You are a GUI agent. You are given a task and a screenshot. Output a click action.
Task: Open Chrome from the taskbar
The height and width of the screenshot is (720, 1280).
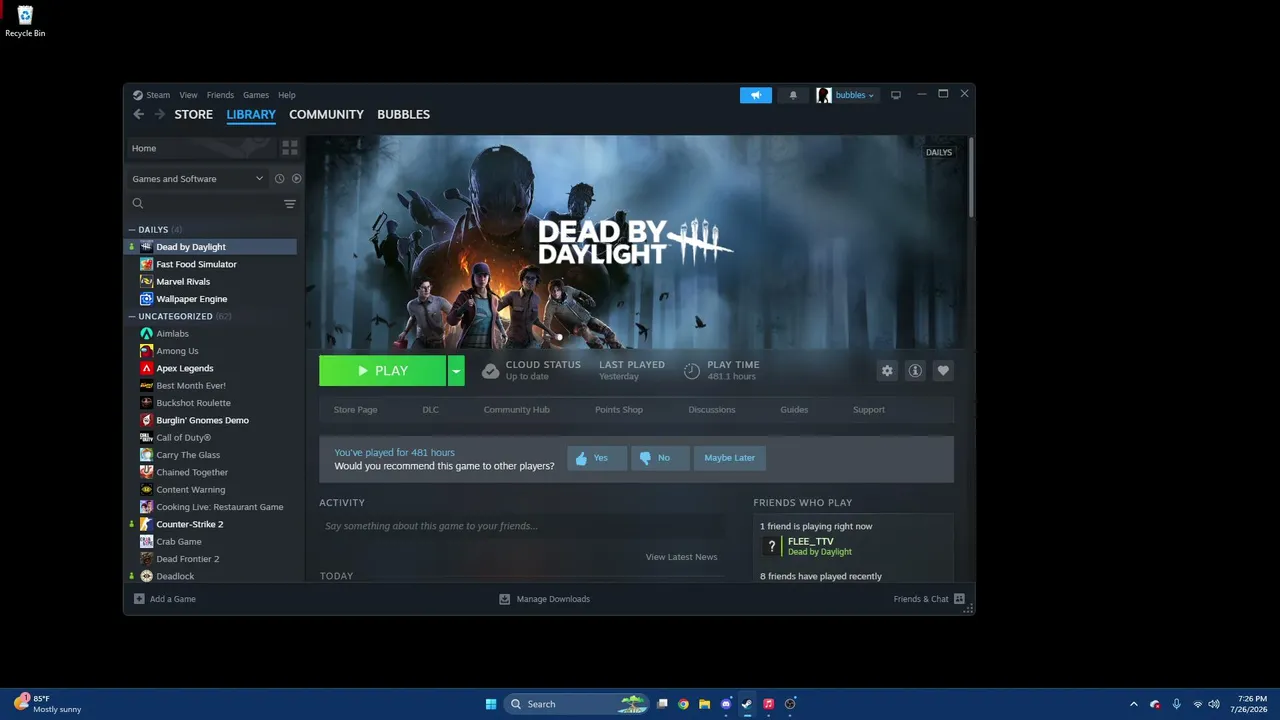click(x=683, y=704)
